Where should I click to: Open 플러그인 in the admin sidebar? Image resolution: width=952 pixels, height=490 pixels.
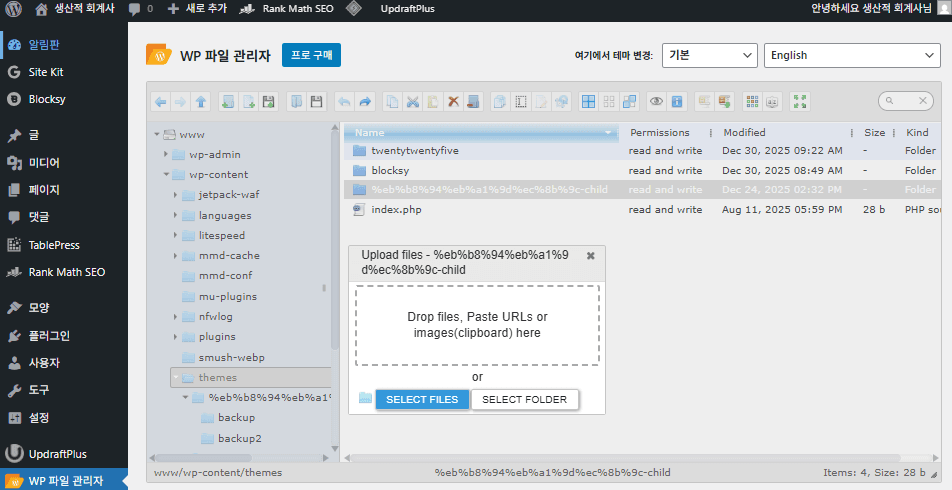pos(49,336)
